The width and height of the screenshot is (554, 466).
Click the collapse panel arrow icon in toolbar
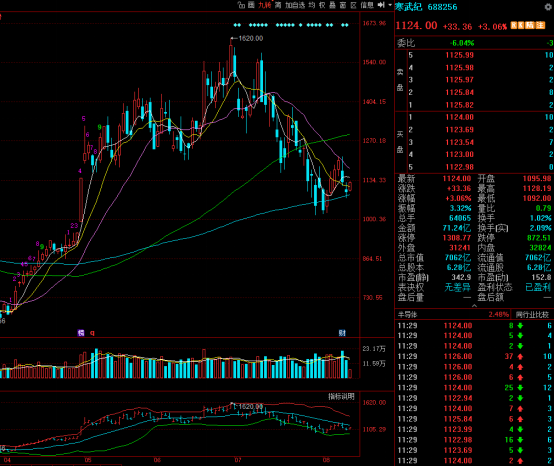[x=381, y=5]
